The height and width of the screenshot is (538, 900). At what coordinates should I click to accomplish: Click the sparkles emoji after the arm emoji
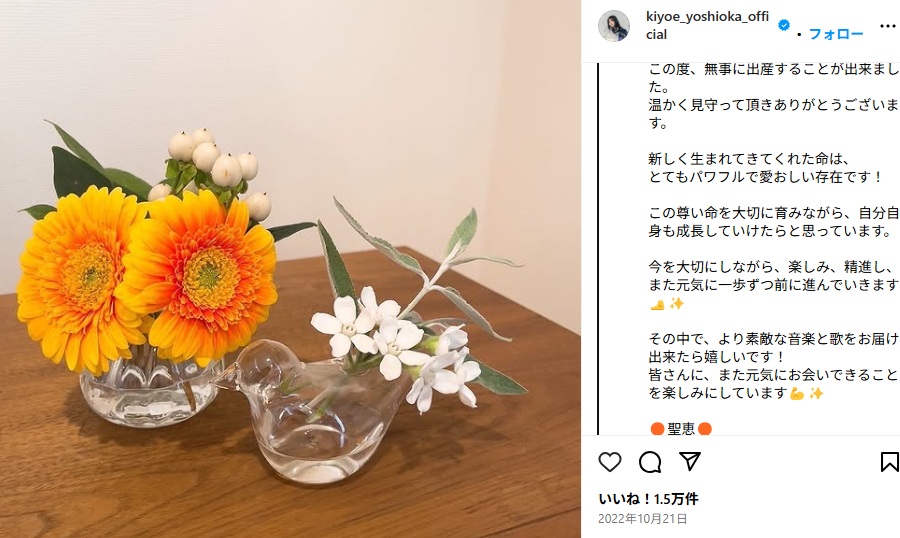816,393
